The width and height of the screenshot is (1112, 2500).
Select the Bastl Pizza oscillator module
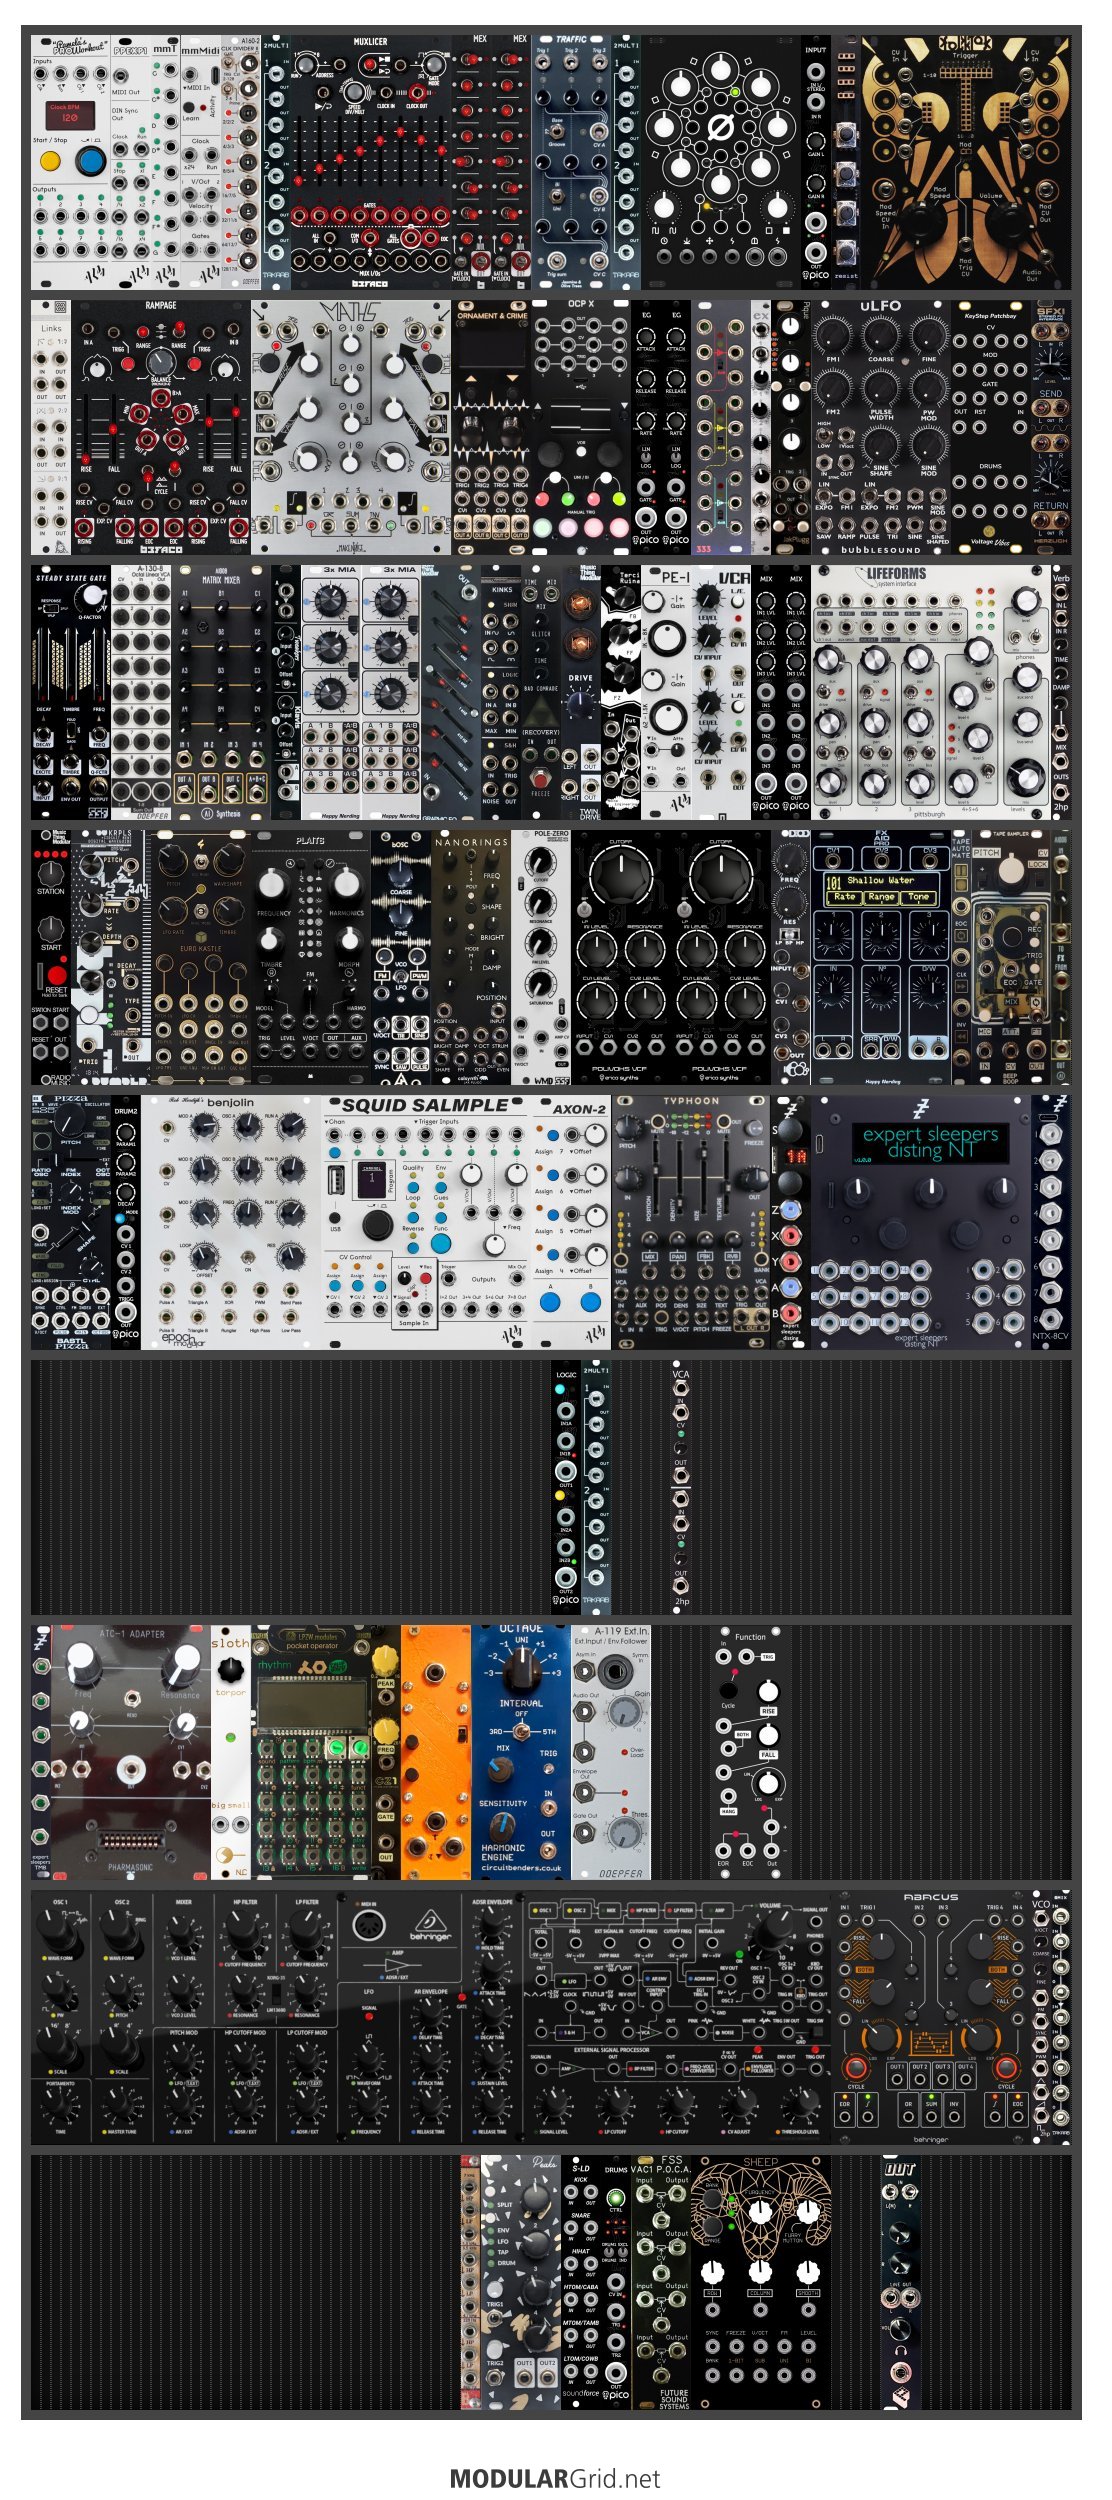(71, 1223)
